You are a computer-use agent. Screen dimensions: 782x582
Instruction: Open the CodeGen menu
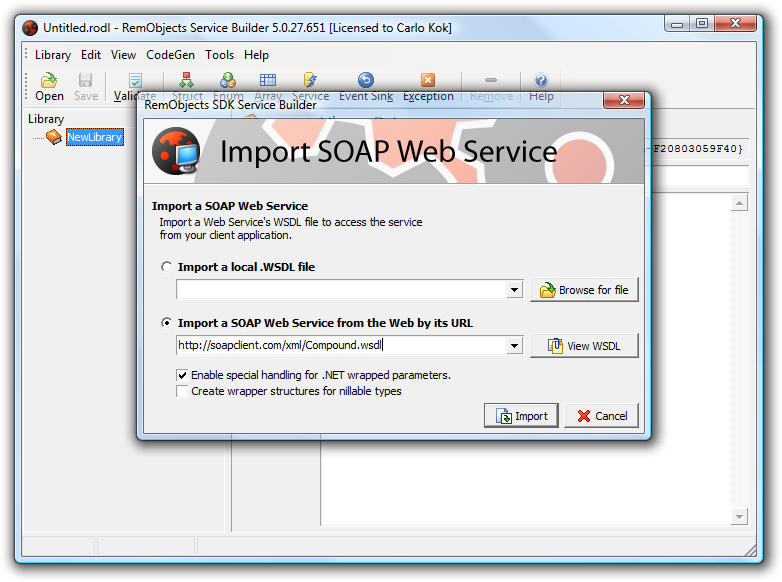point(170,55)
